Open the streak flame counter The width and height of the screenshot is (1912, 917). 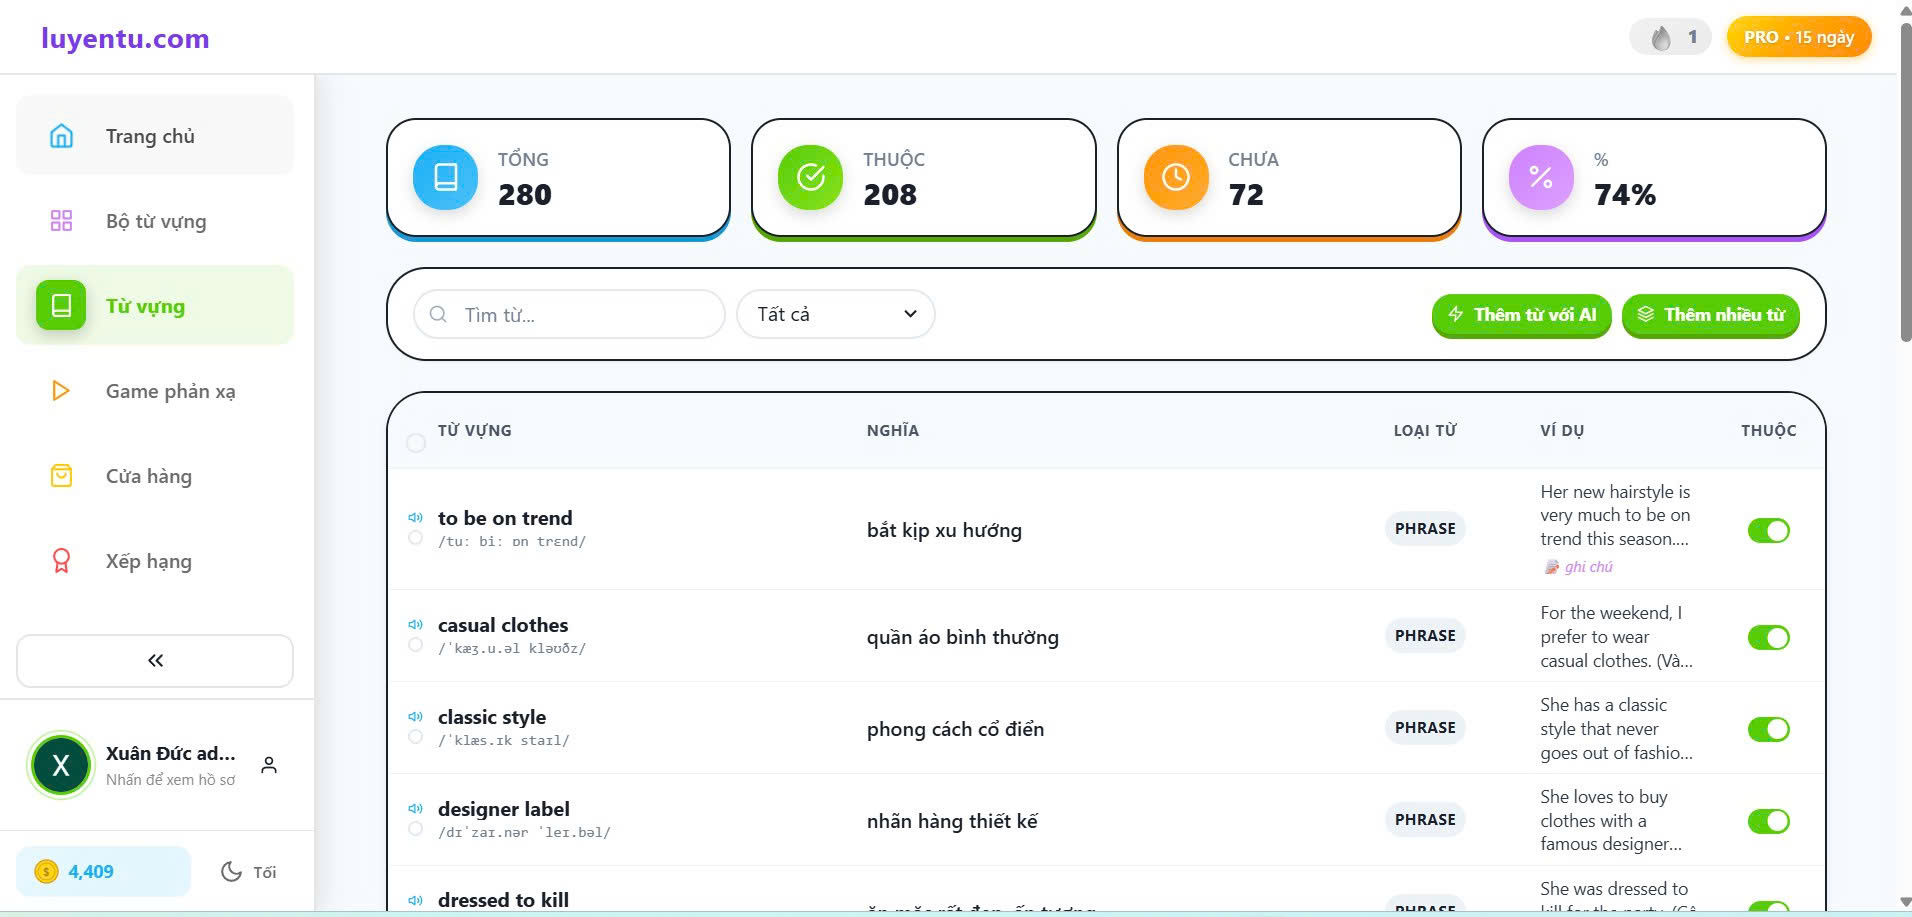pos(1670,38)
